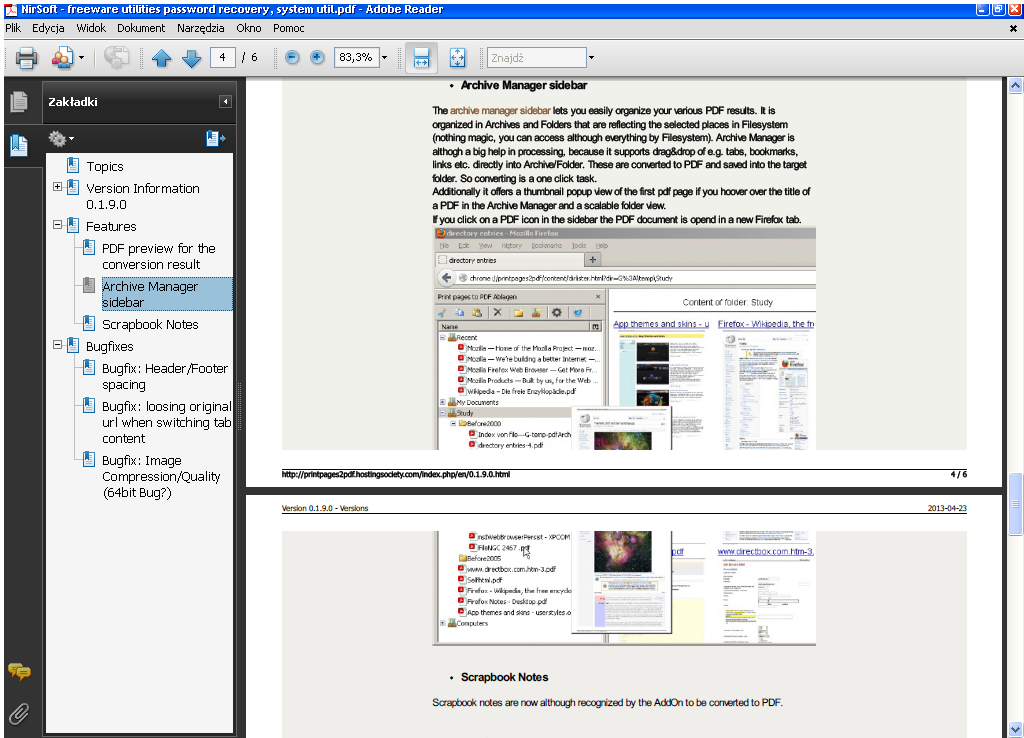Open the dropdown arrow beside the collaboration icon
The image size is (1024, 738).
click(82, 58)
